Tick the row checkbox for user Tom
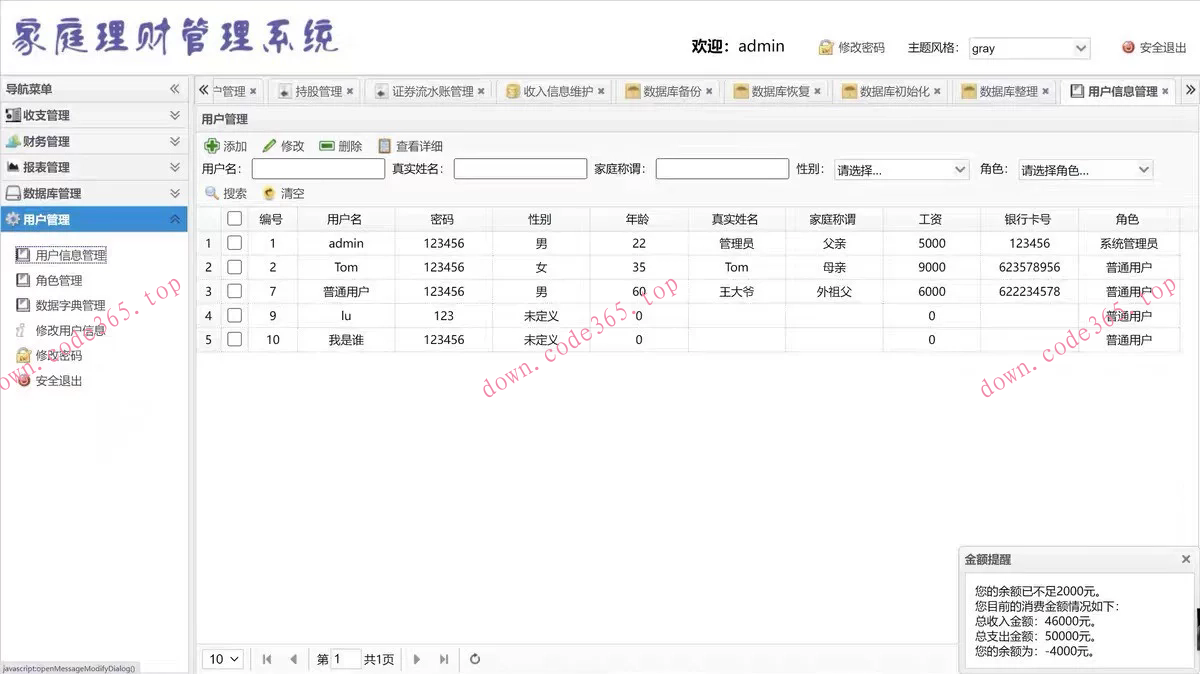 [234, 267]
